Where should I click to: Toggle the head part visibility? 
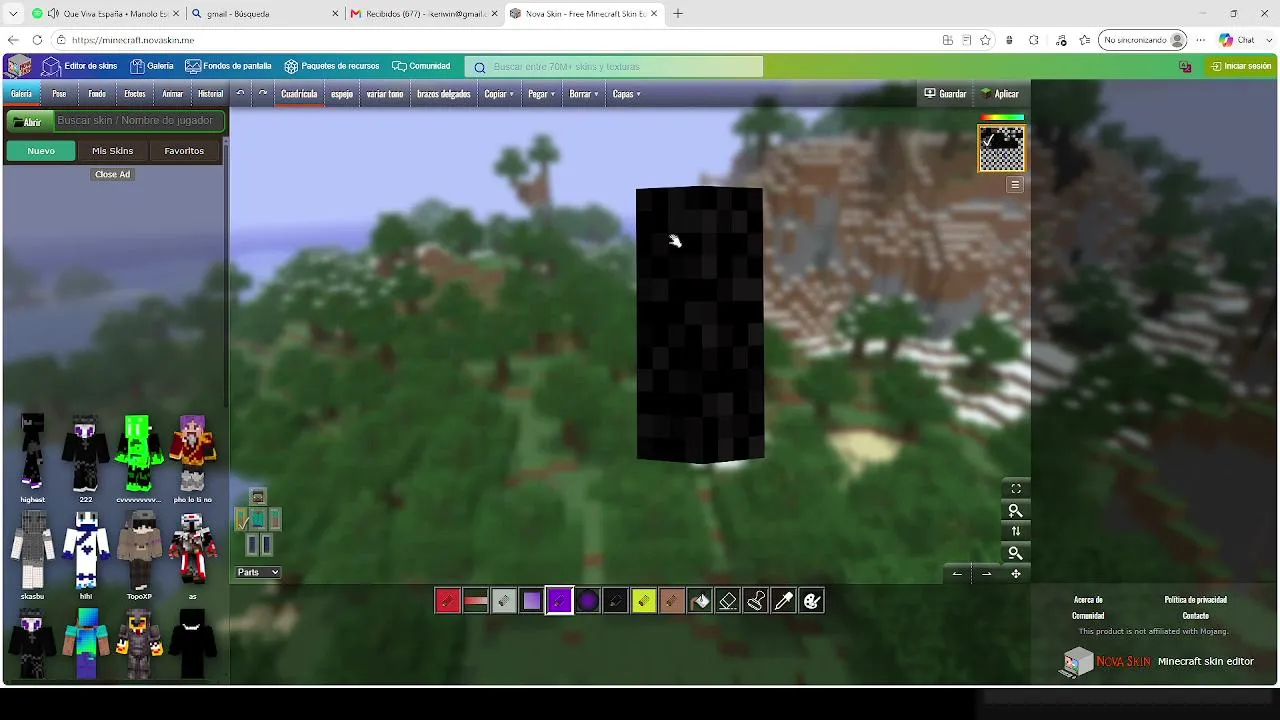tap(258, 497)
